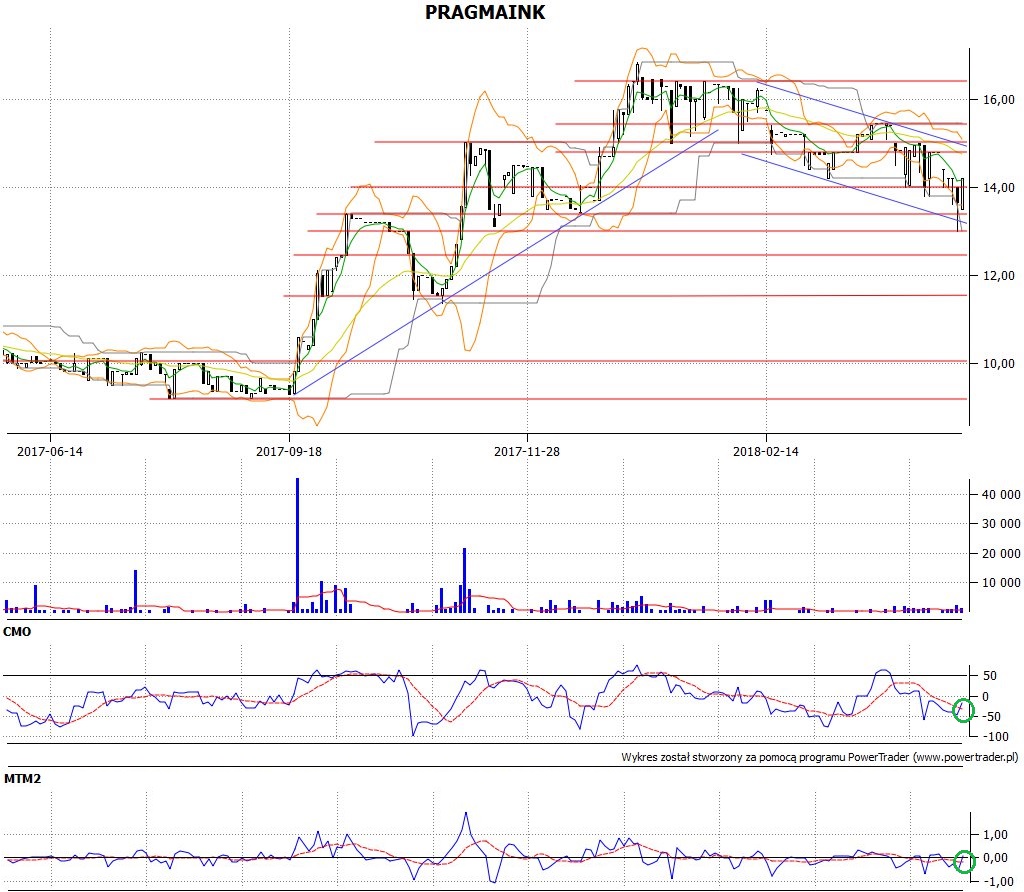Click the 2018-02-14 date label
The height and width of the screenshot is (892, 1024).
coord(765,451)
